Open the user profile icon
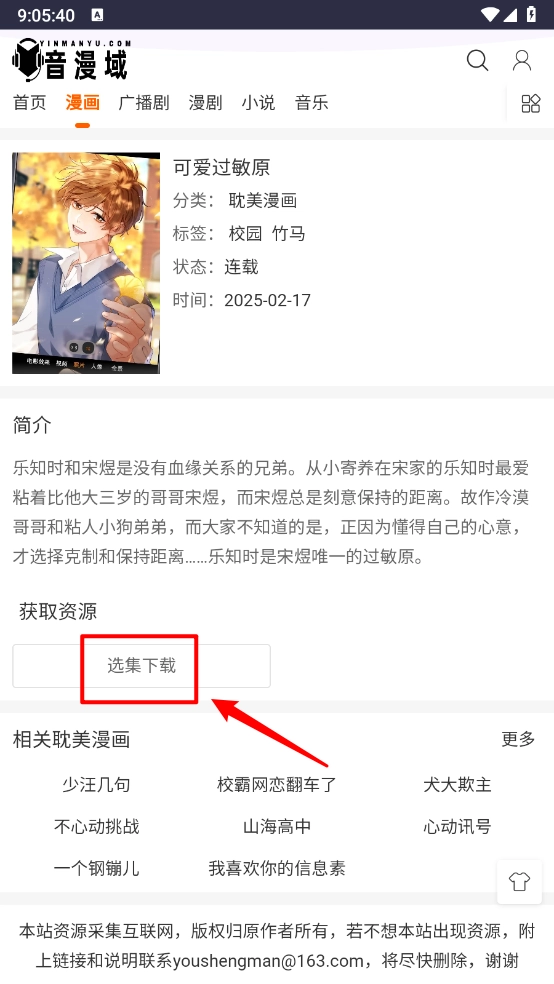The width and height of the screenshot is (554, 984). [522, 61]
